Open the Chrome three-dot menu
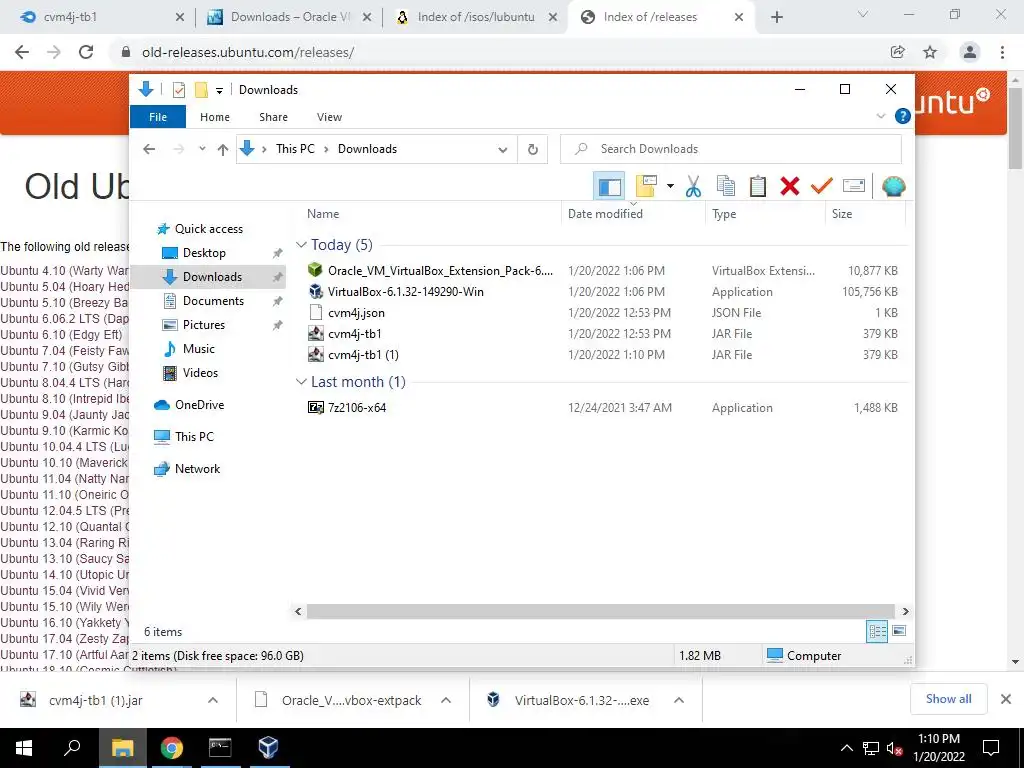The width and height of the screenshot is (1024, 768). pyautogui.click(x=1002, y=52)
